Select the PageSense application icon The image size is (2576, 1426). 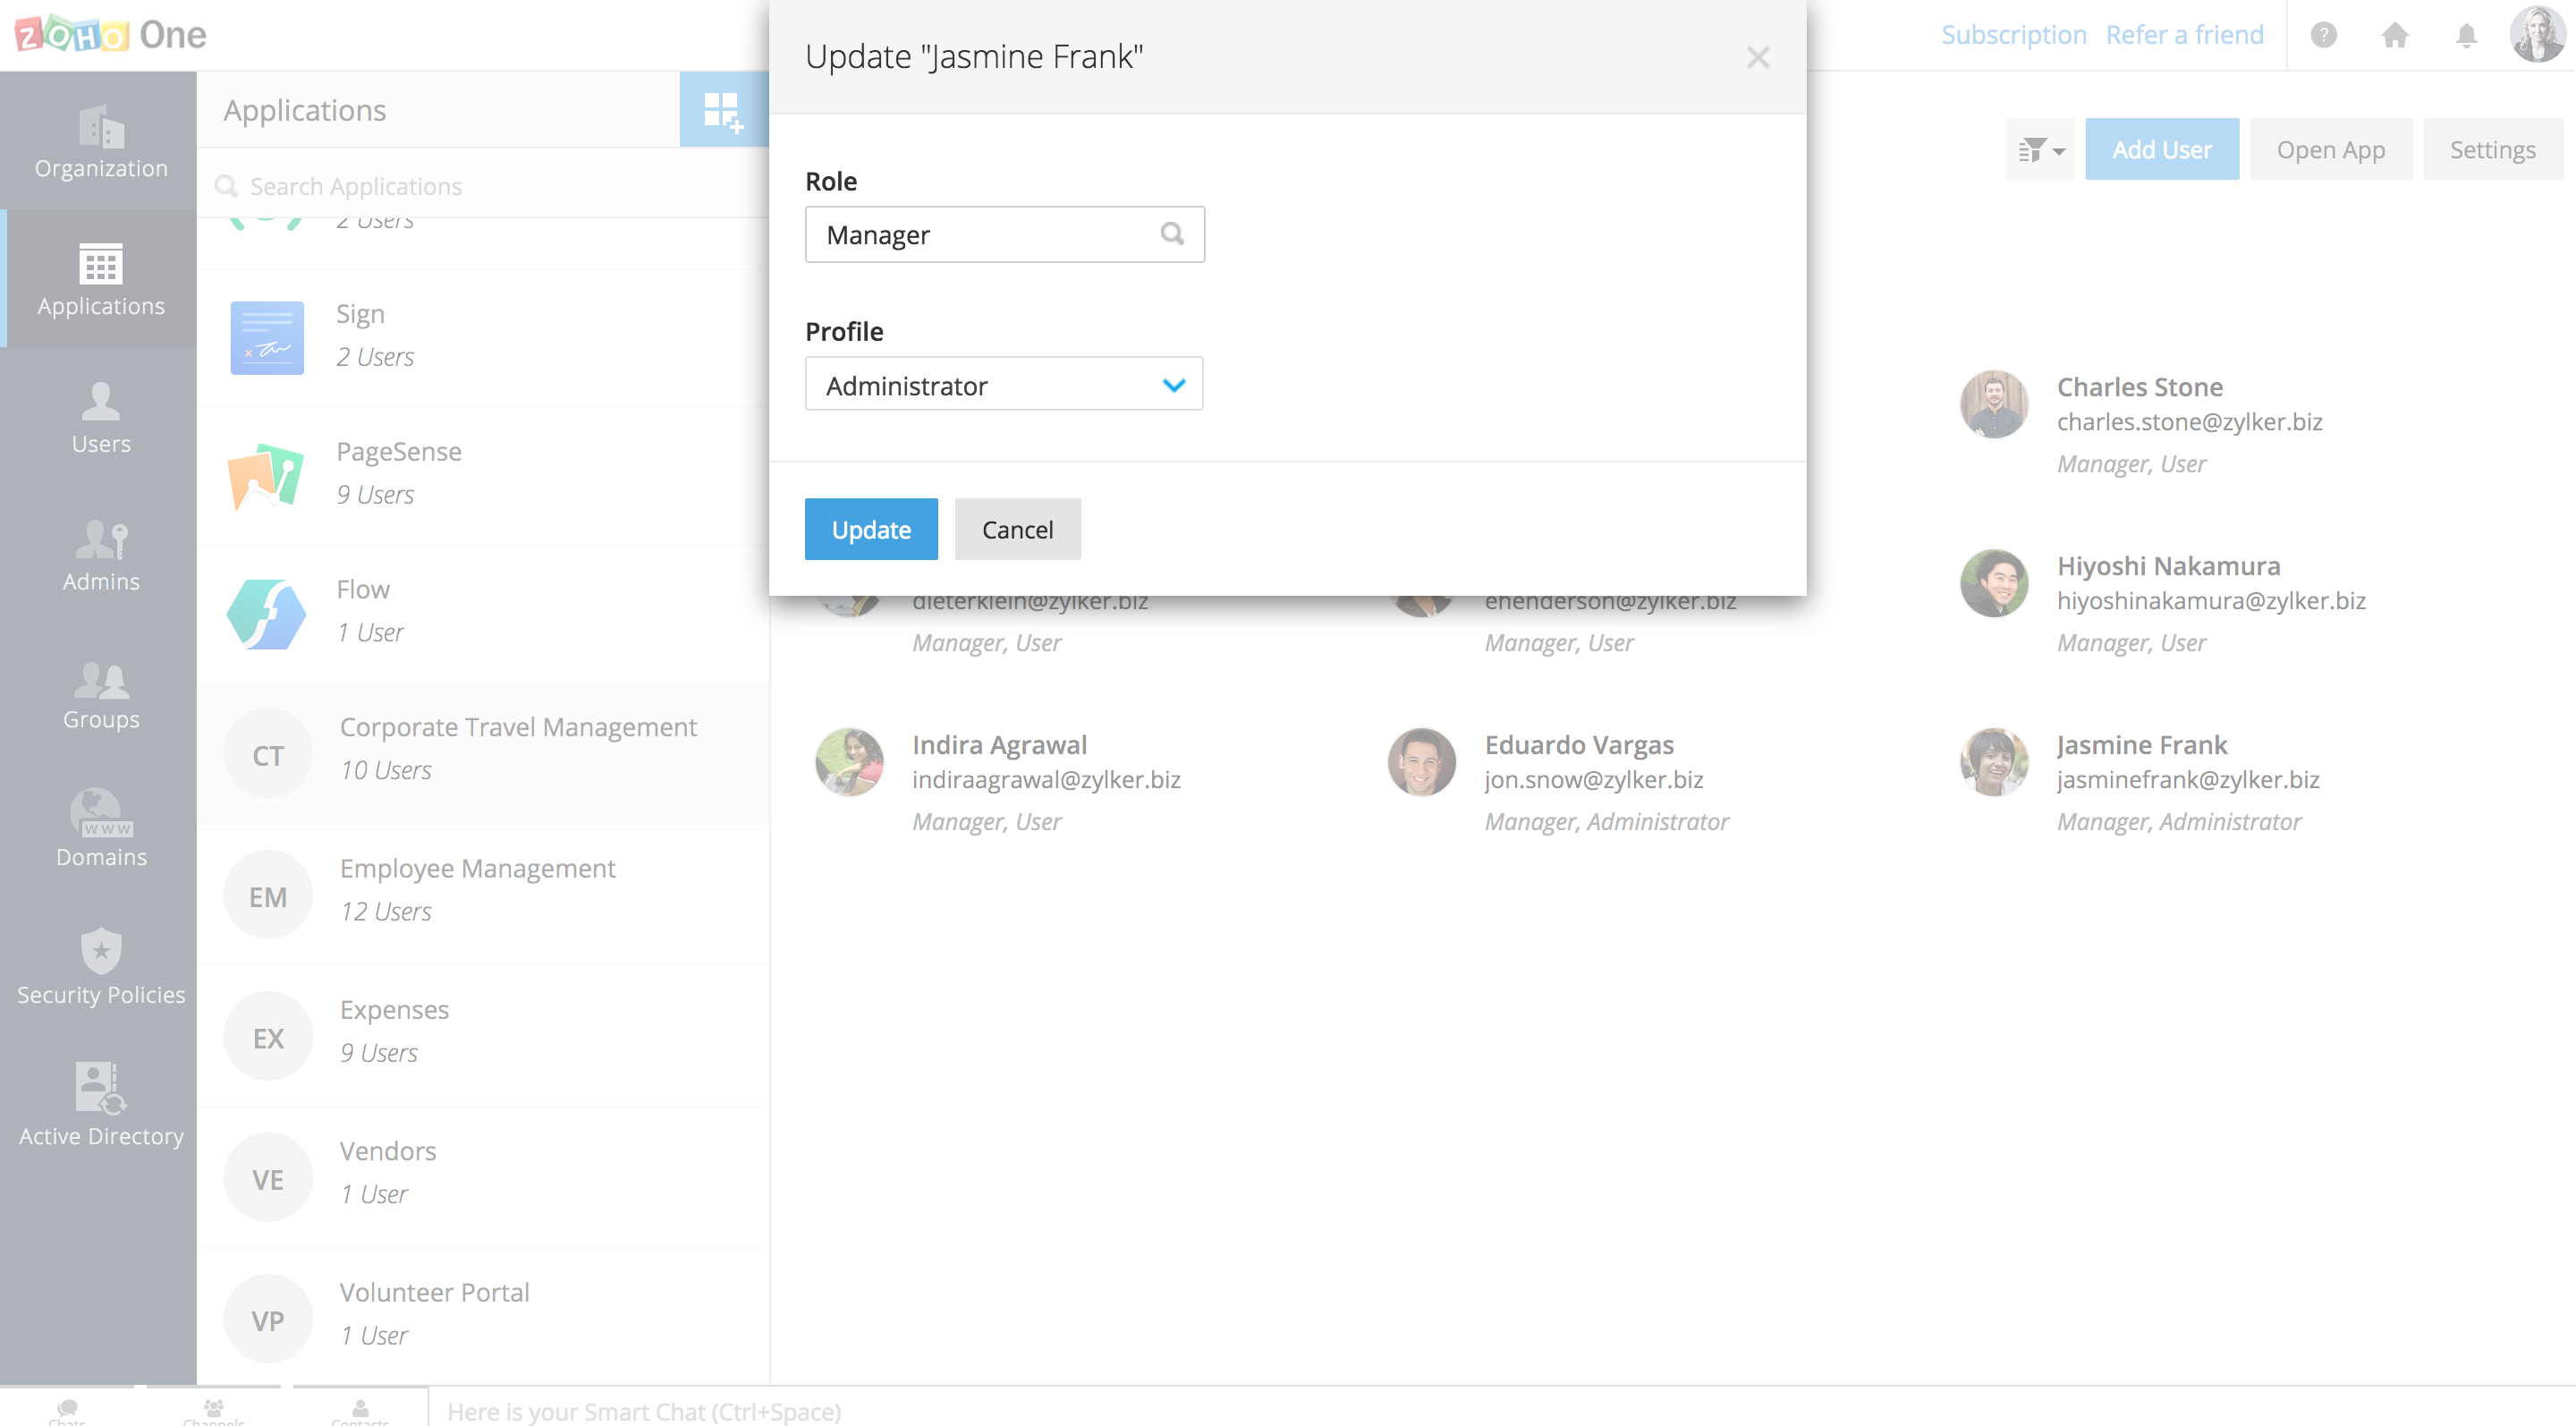click(x=267, y=476)
